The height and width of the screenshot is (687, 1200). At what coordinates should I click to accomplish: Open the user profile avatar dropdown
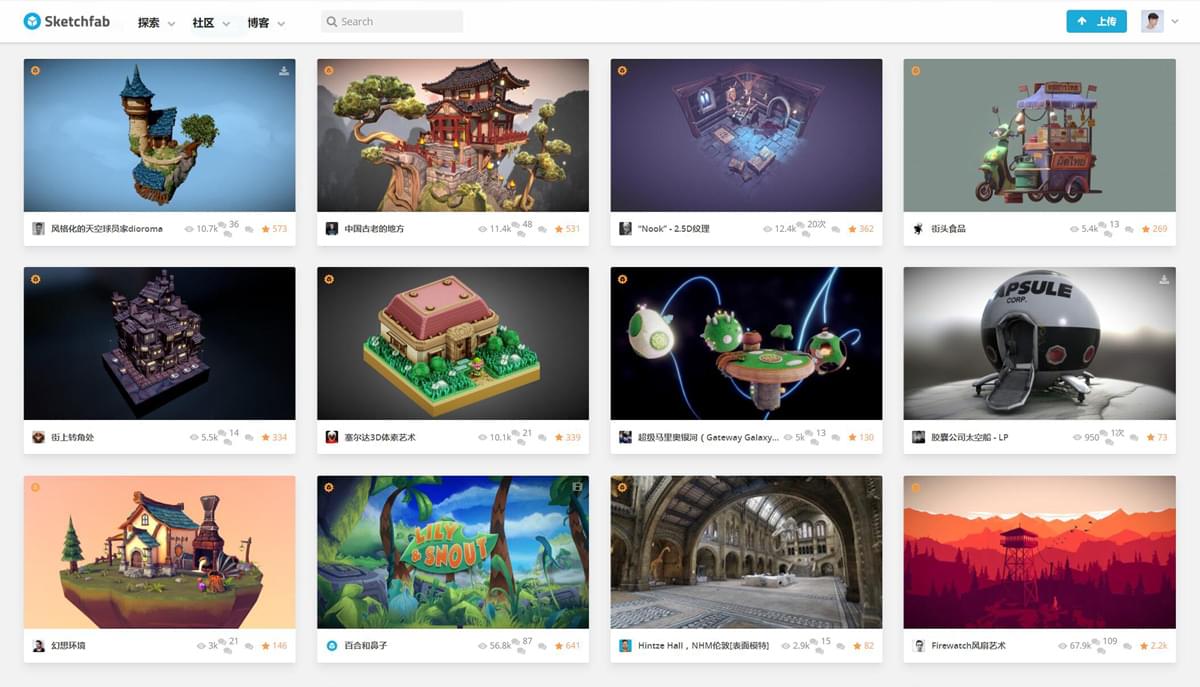(1160, 21)
